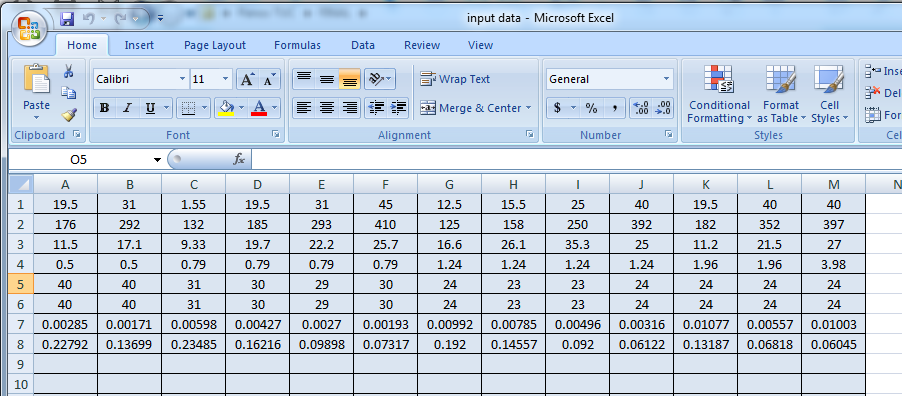Set Middle Align vertical alignment

coord(327,79)
